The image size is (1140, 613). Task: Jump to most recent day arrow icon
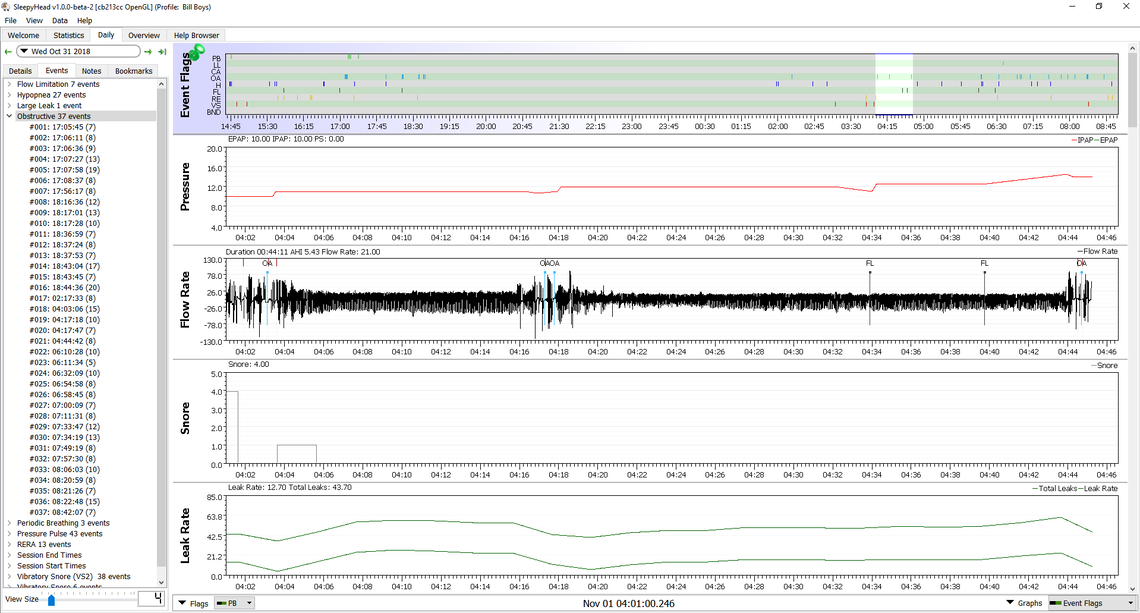coord(162,52)
